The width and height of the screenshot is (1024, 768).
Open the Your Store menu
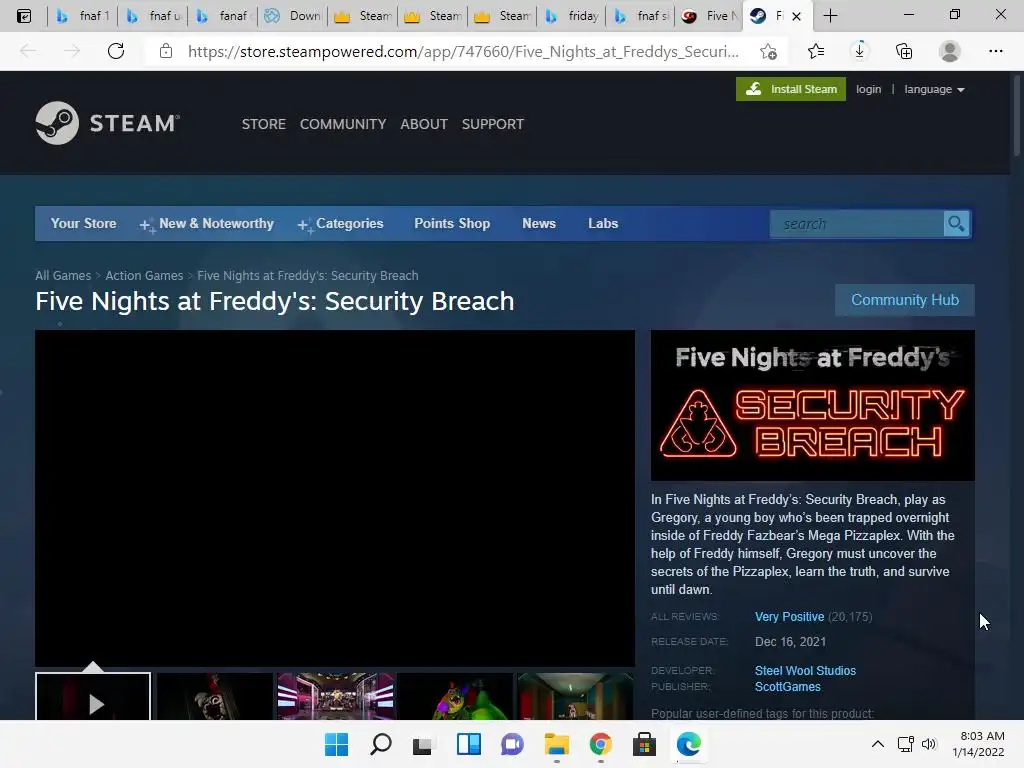[84, 223]
